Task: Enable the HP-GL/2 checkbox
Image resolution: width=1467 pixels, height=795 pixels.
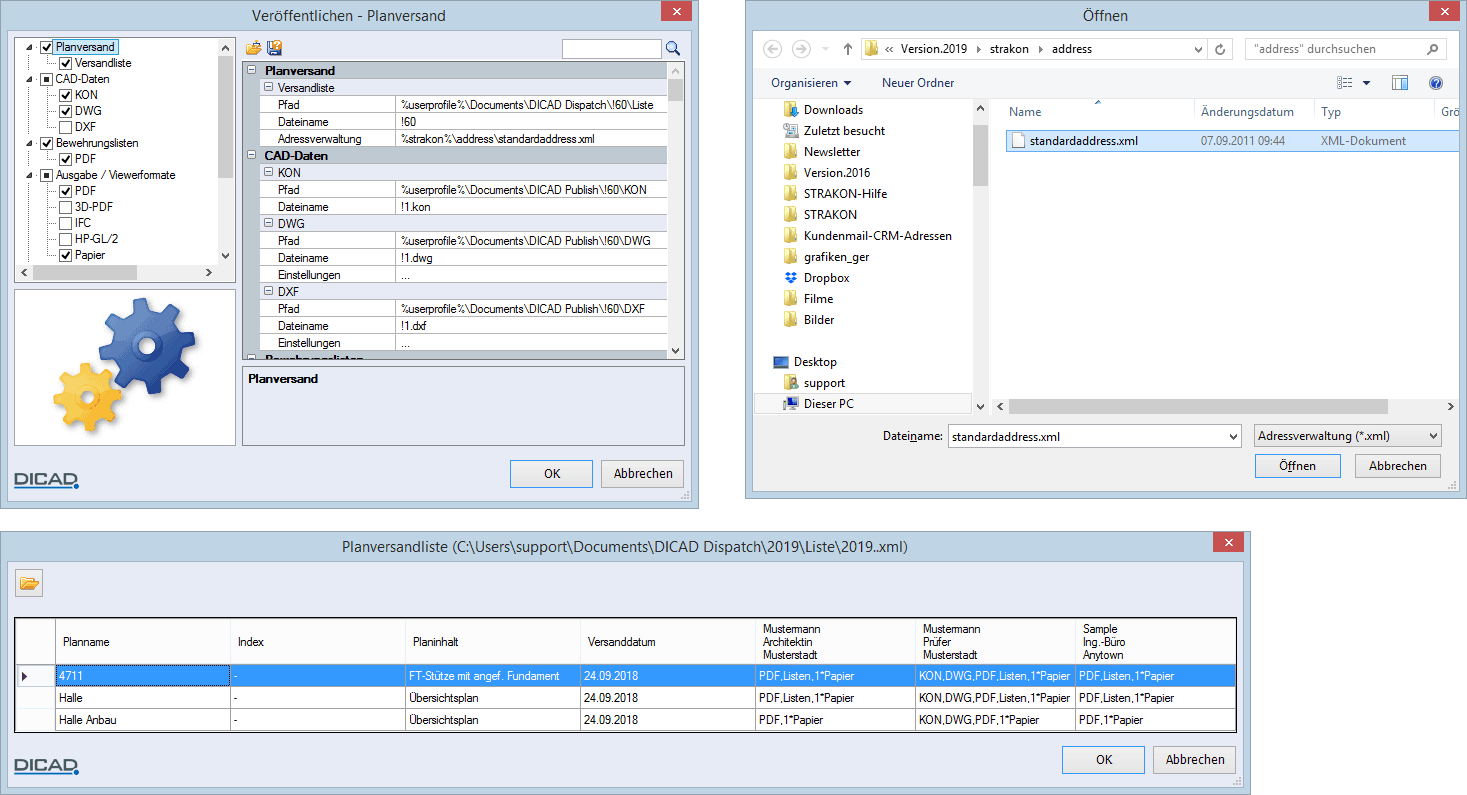Action: tap(66, 239)
